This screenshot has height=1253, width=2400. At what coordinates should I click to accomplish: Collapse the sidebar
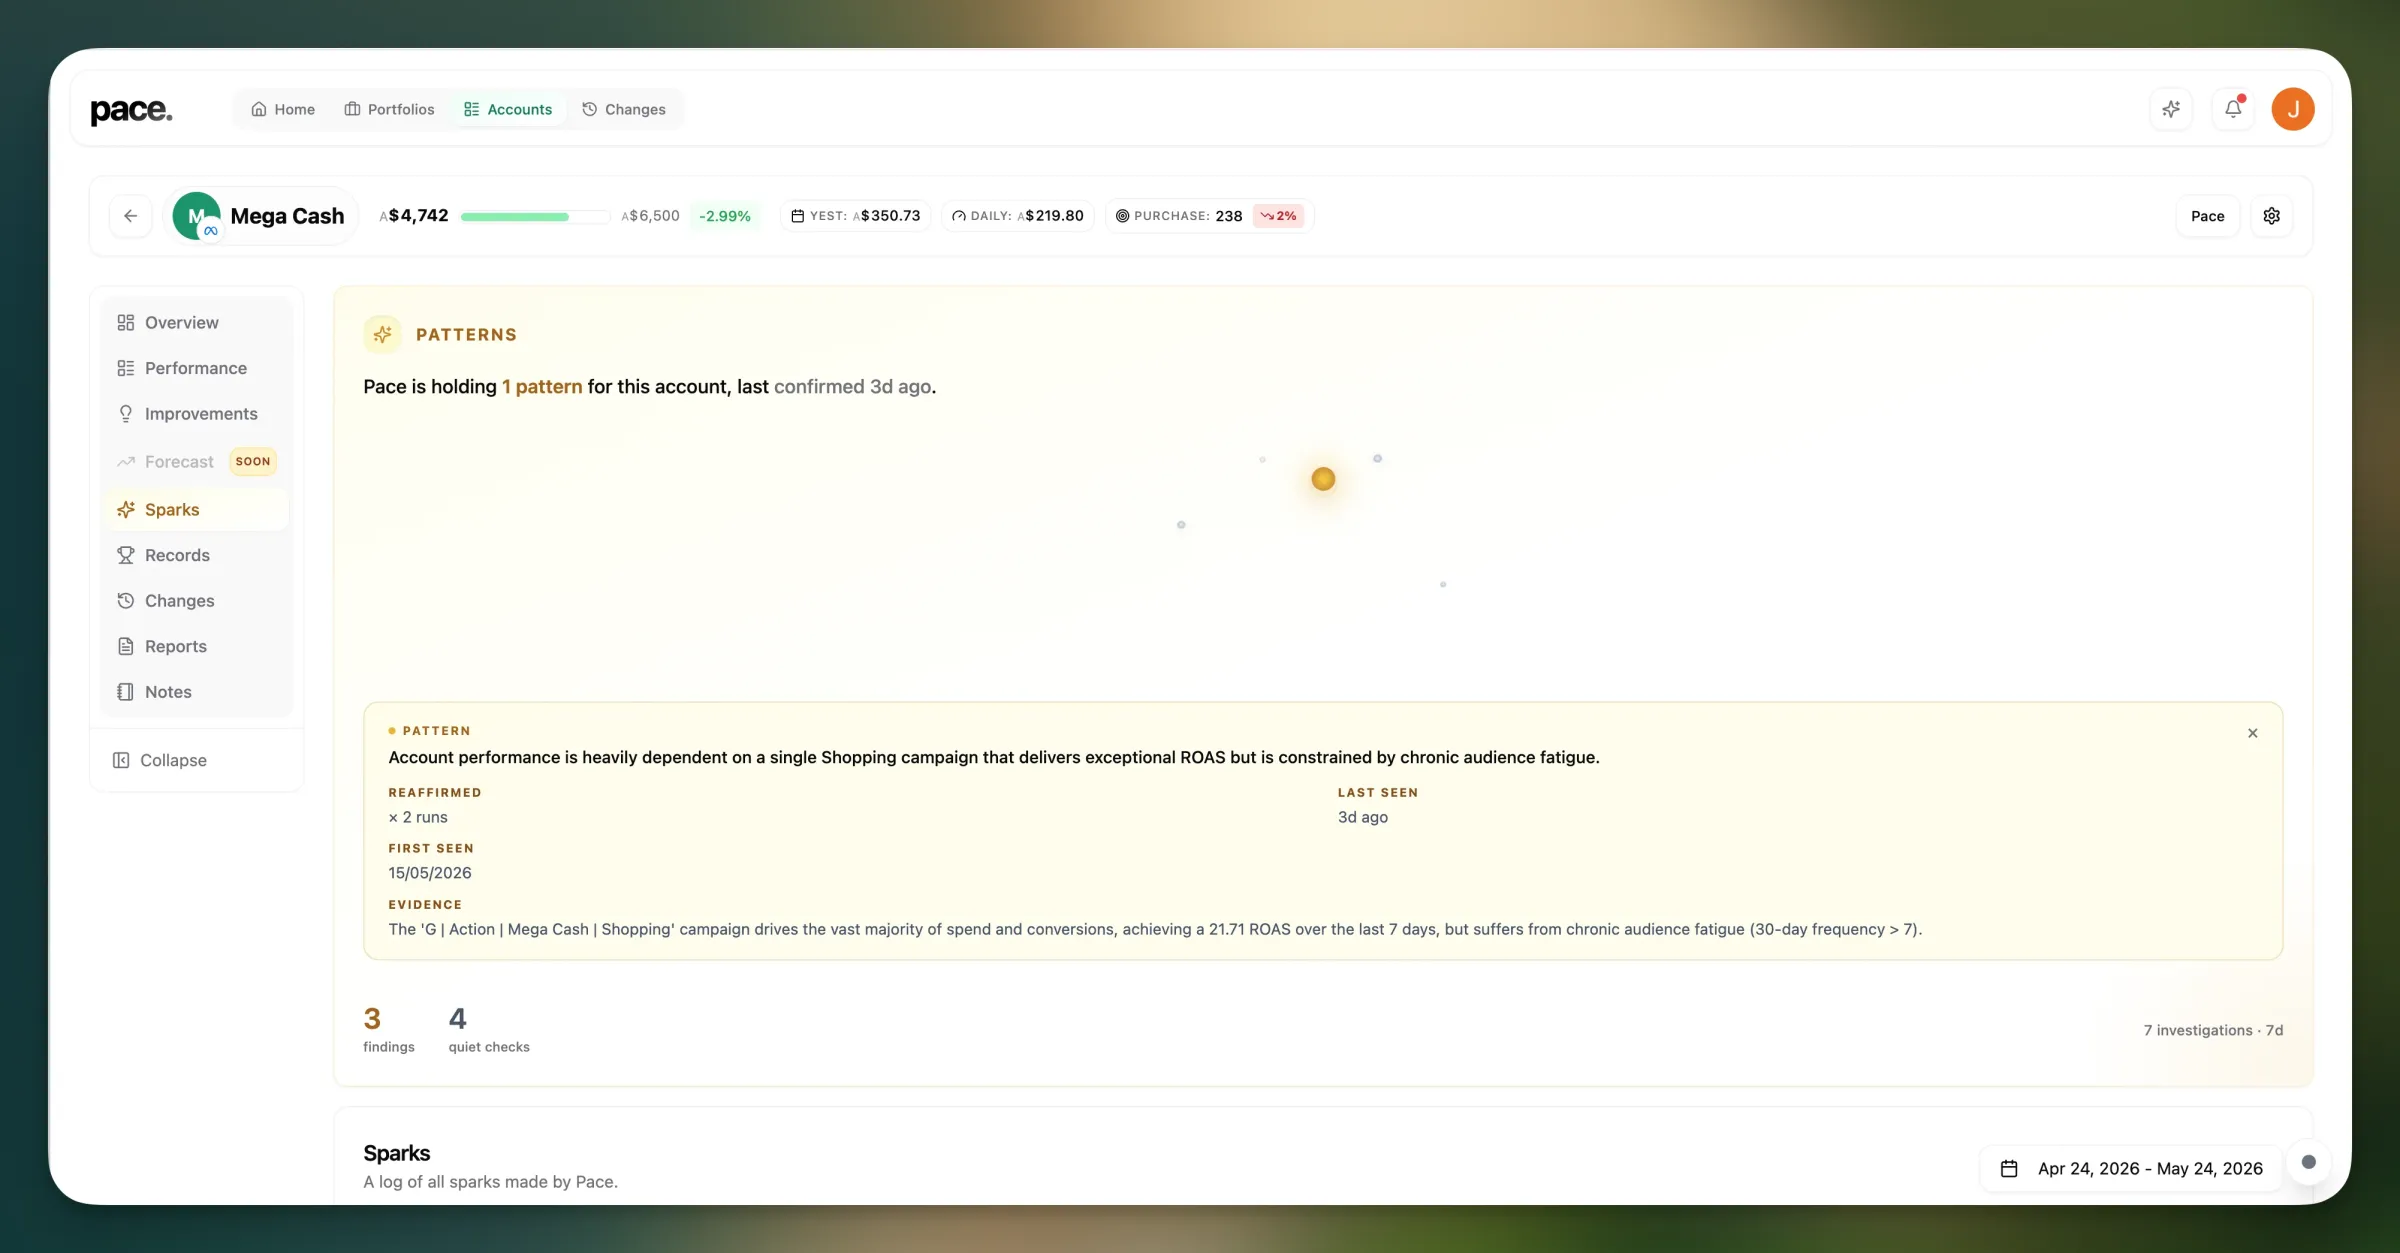pyautogui.click(x=161, y=760)
